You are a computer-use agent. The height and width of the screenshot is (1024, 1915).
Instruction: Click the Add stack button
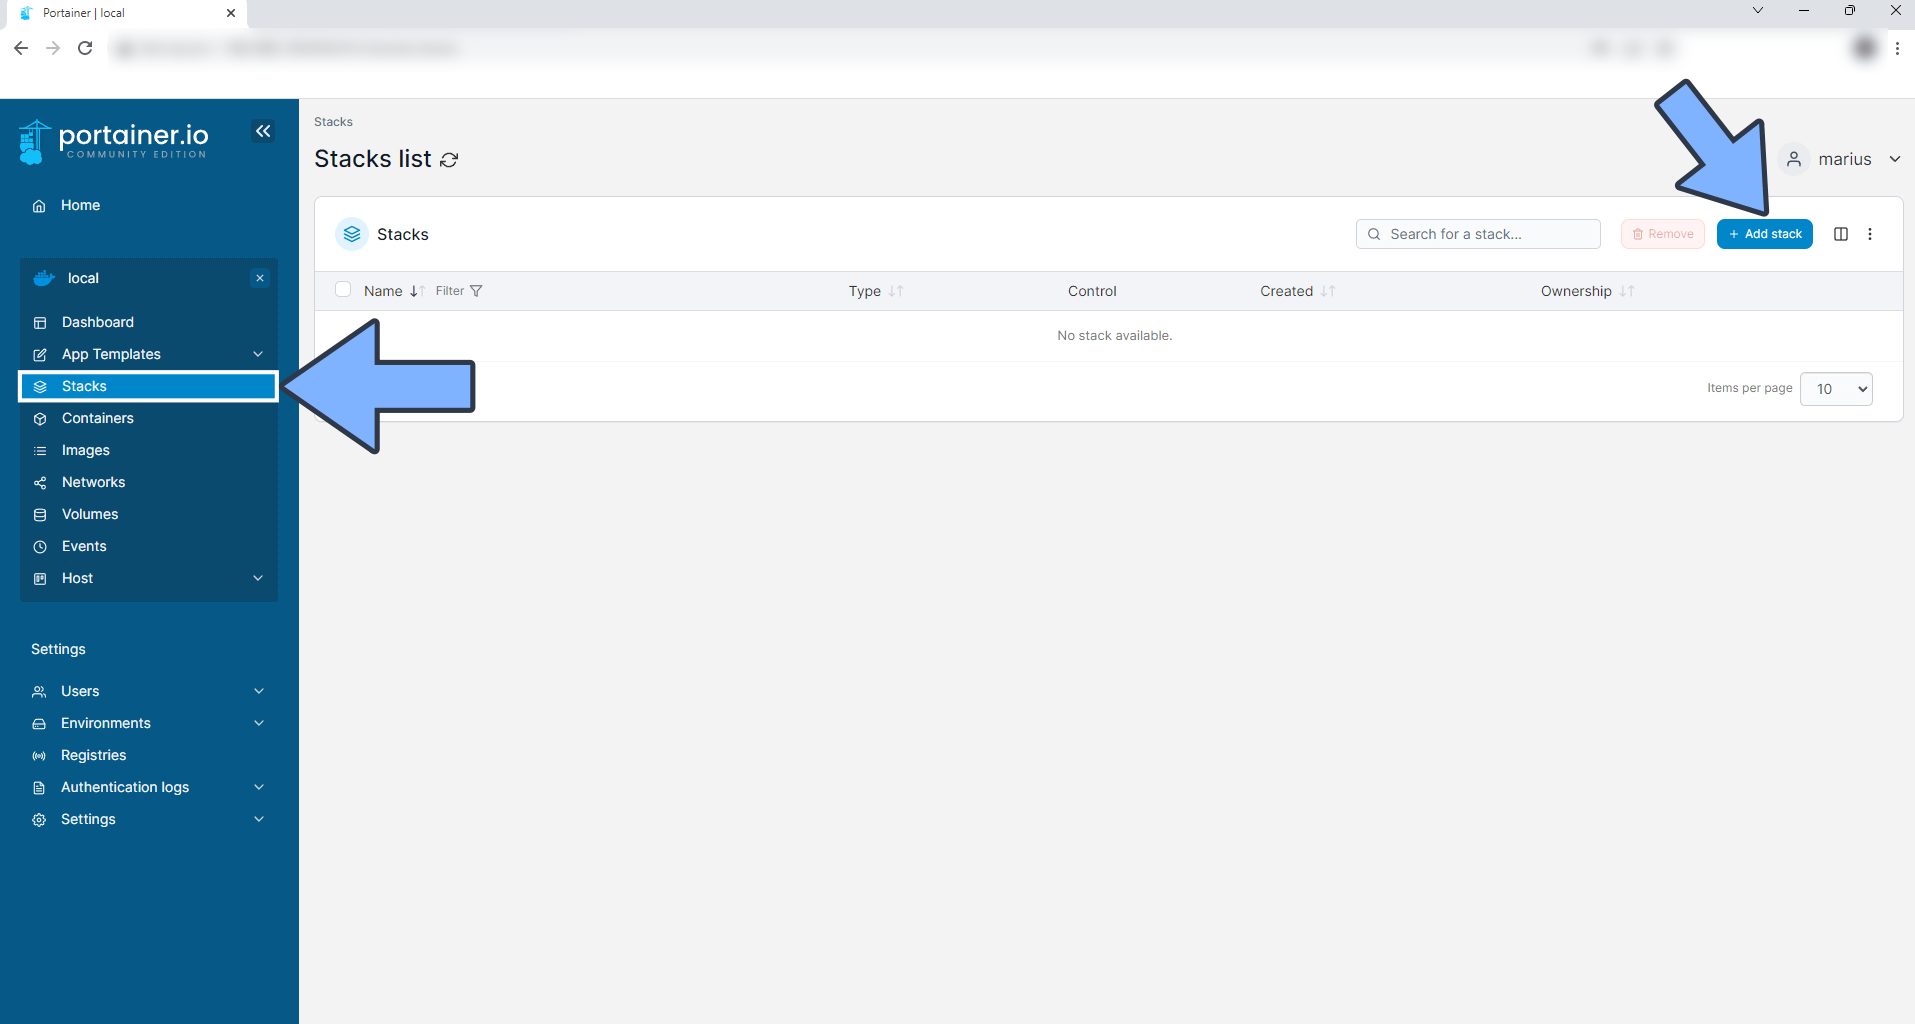click(1764, 233)
